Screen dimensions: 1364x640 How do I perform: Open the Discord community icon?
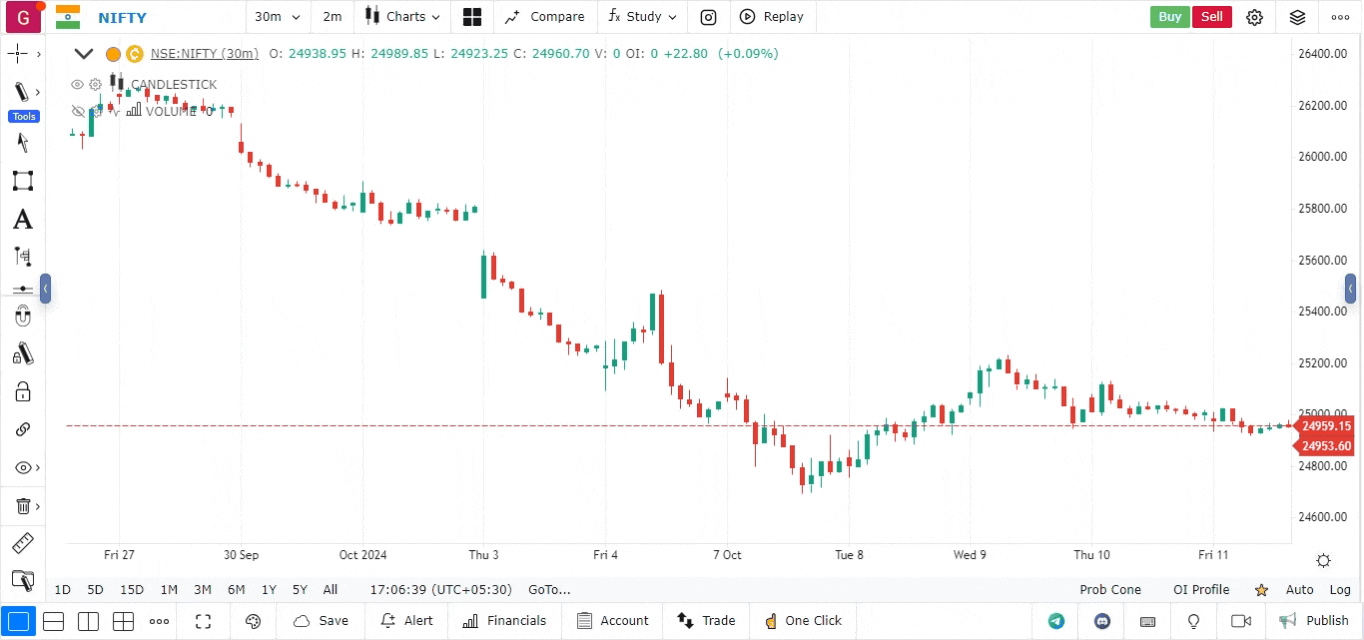point(1103,621)
